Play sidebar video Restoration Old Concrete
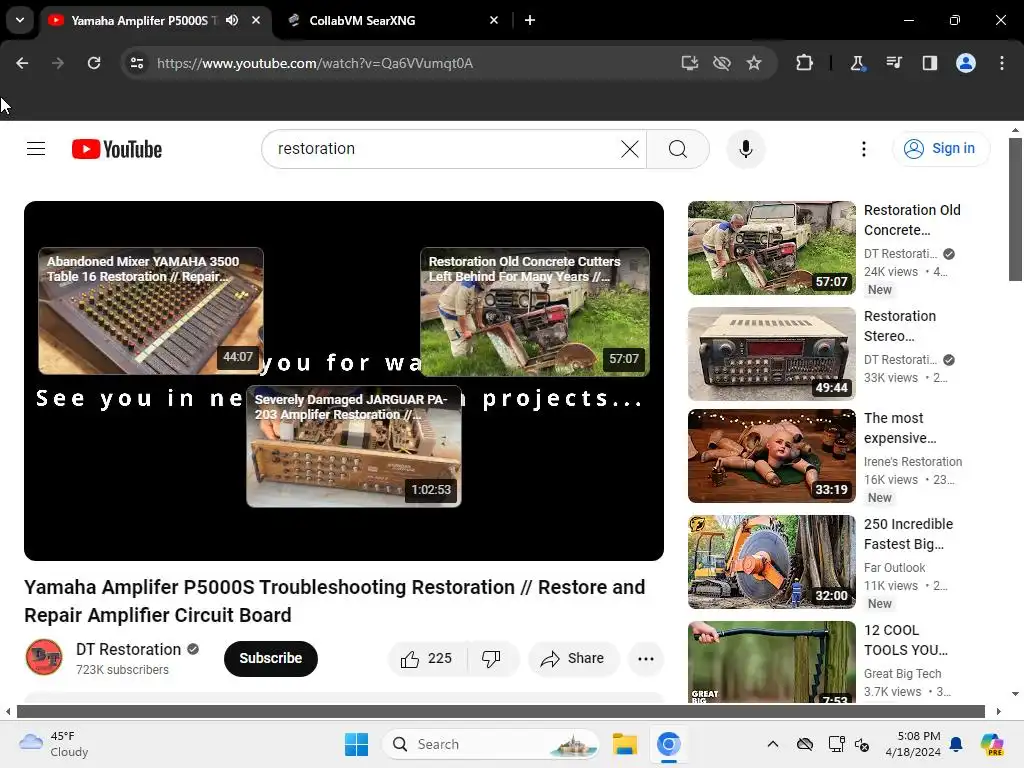The image size is (1024, 768). point(771,248)
